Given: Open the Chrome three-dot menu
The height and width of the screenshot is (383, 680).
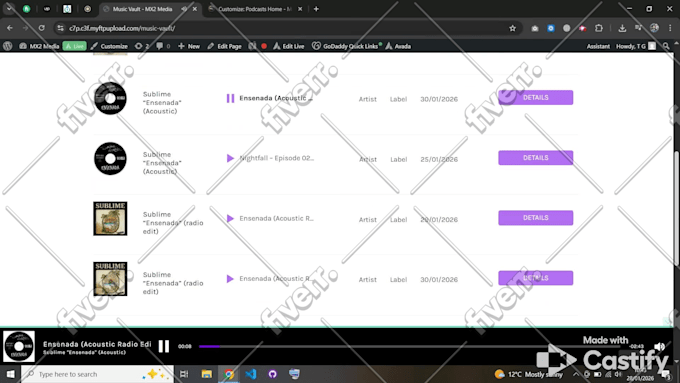Looking at the screenshot, I should click(x=670, y=28).
